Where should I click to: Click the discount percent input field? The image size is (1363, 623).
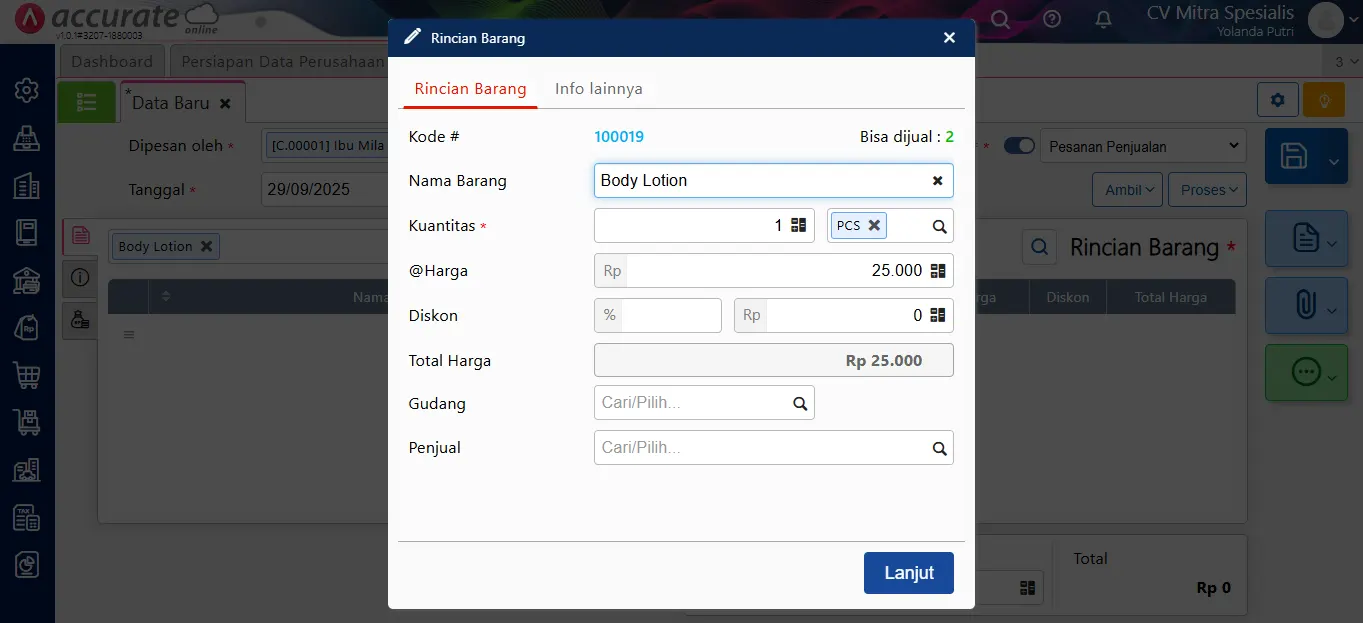coord(668,316)
